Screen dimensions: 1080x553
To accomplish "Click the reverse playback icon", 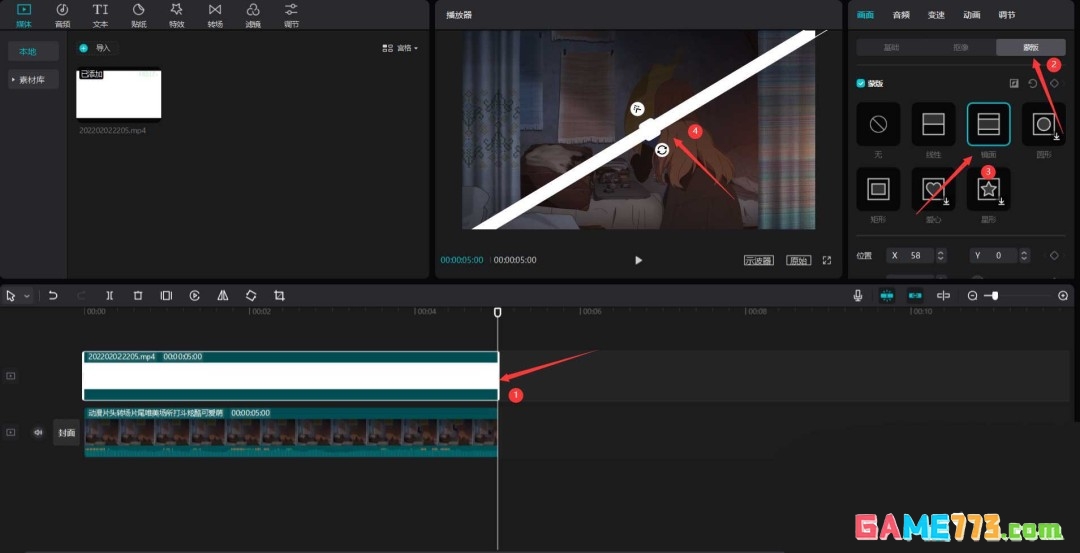I will click(x=195, y=295).
